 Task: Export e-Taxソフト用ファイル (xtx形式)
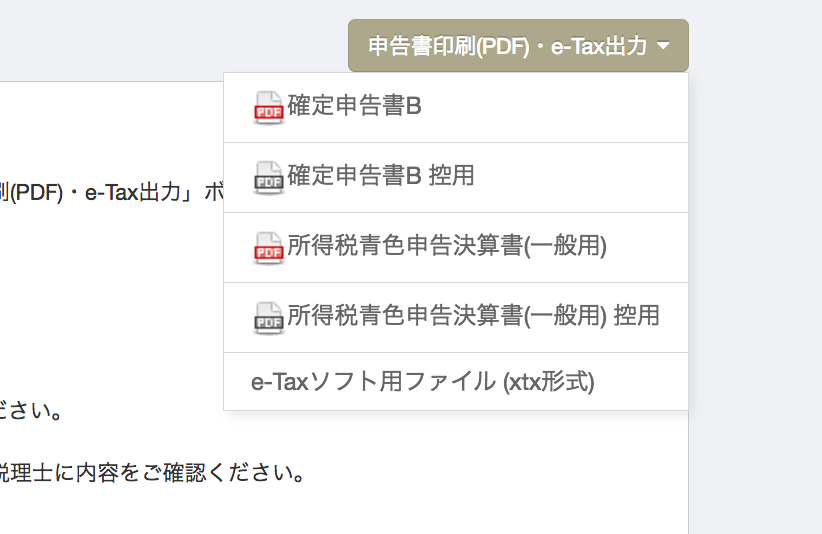[x=456, y=382]
